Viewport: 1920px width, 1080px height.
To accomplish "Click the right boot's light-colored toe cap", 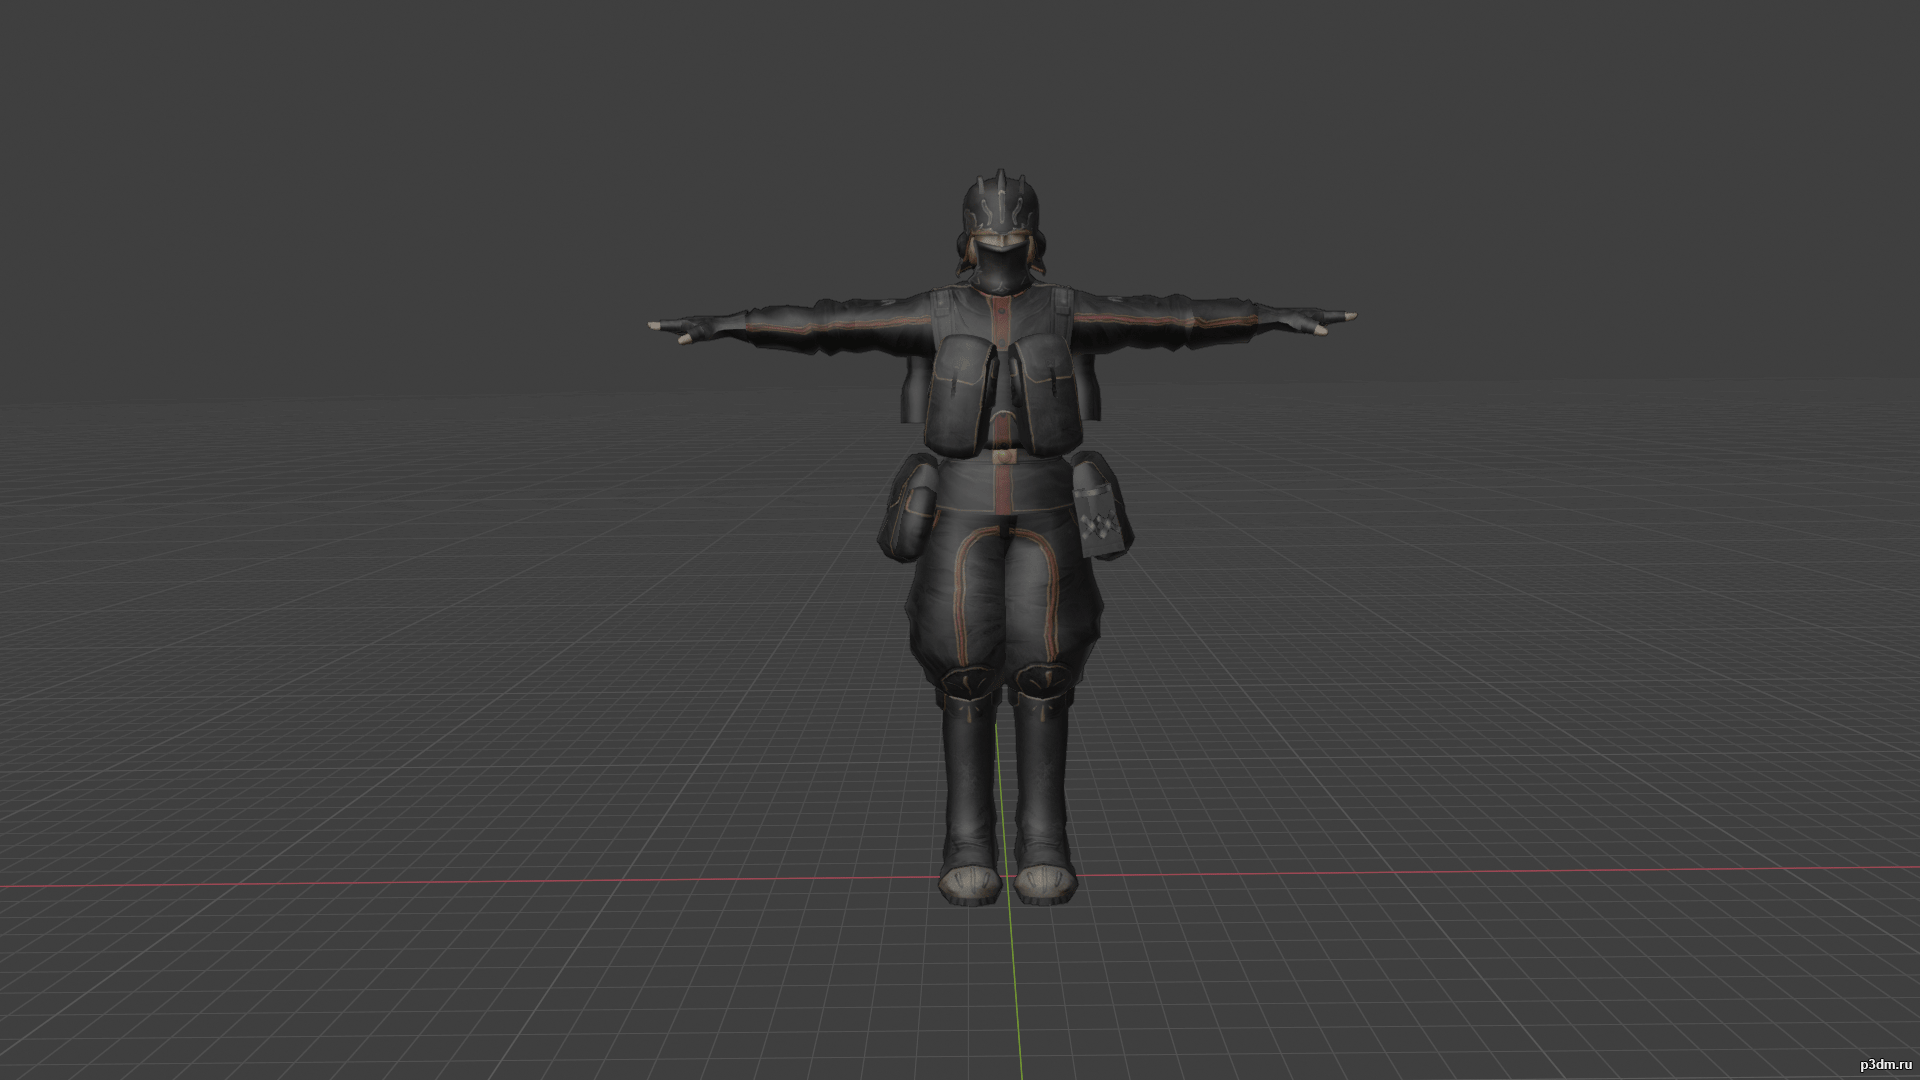I will tap(1046, 883).
